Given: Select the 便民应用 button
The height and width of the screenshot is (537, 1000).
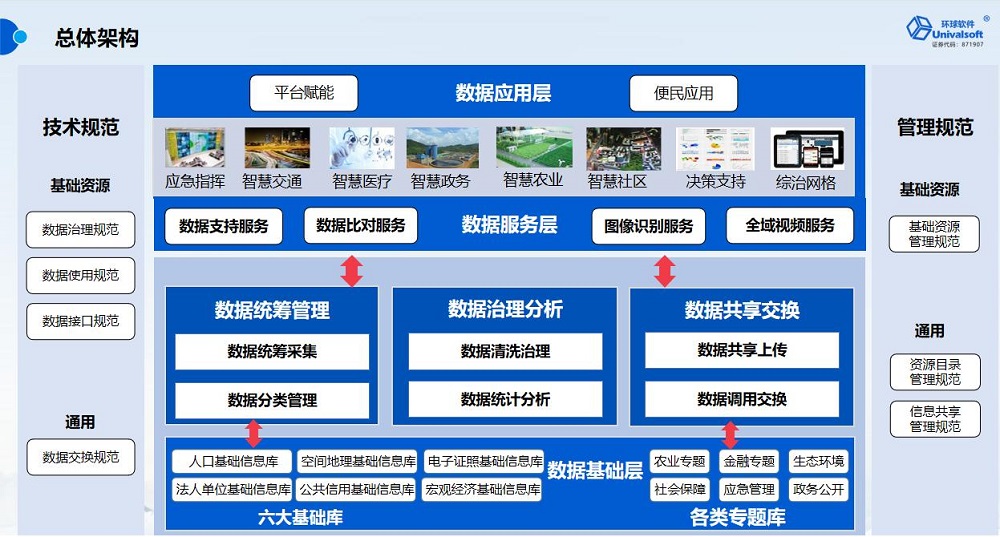Looking at the screenshot, I should point(684,94).
